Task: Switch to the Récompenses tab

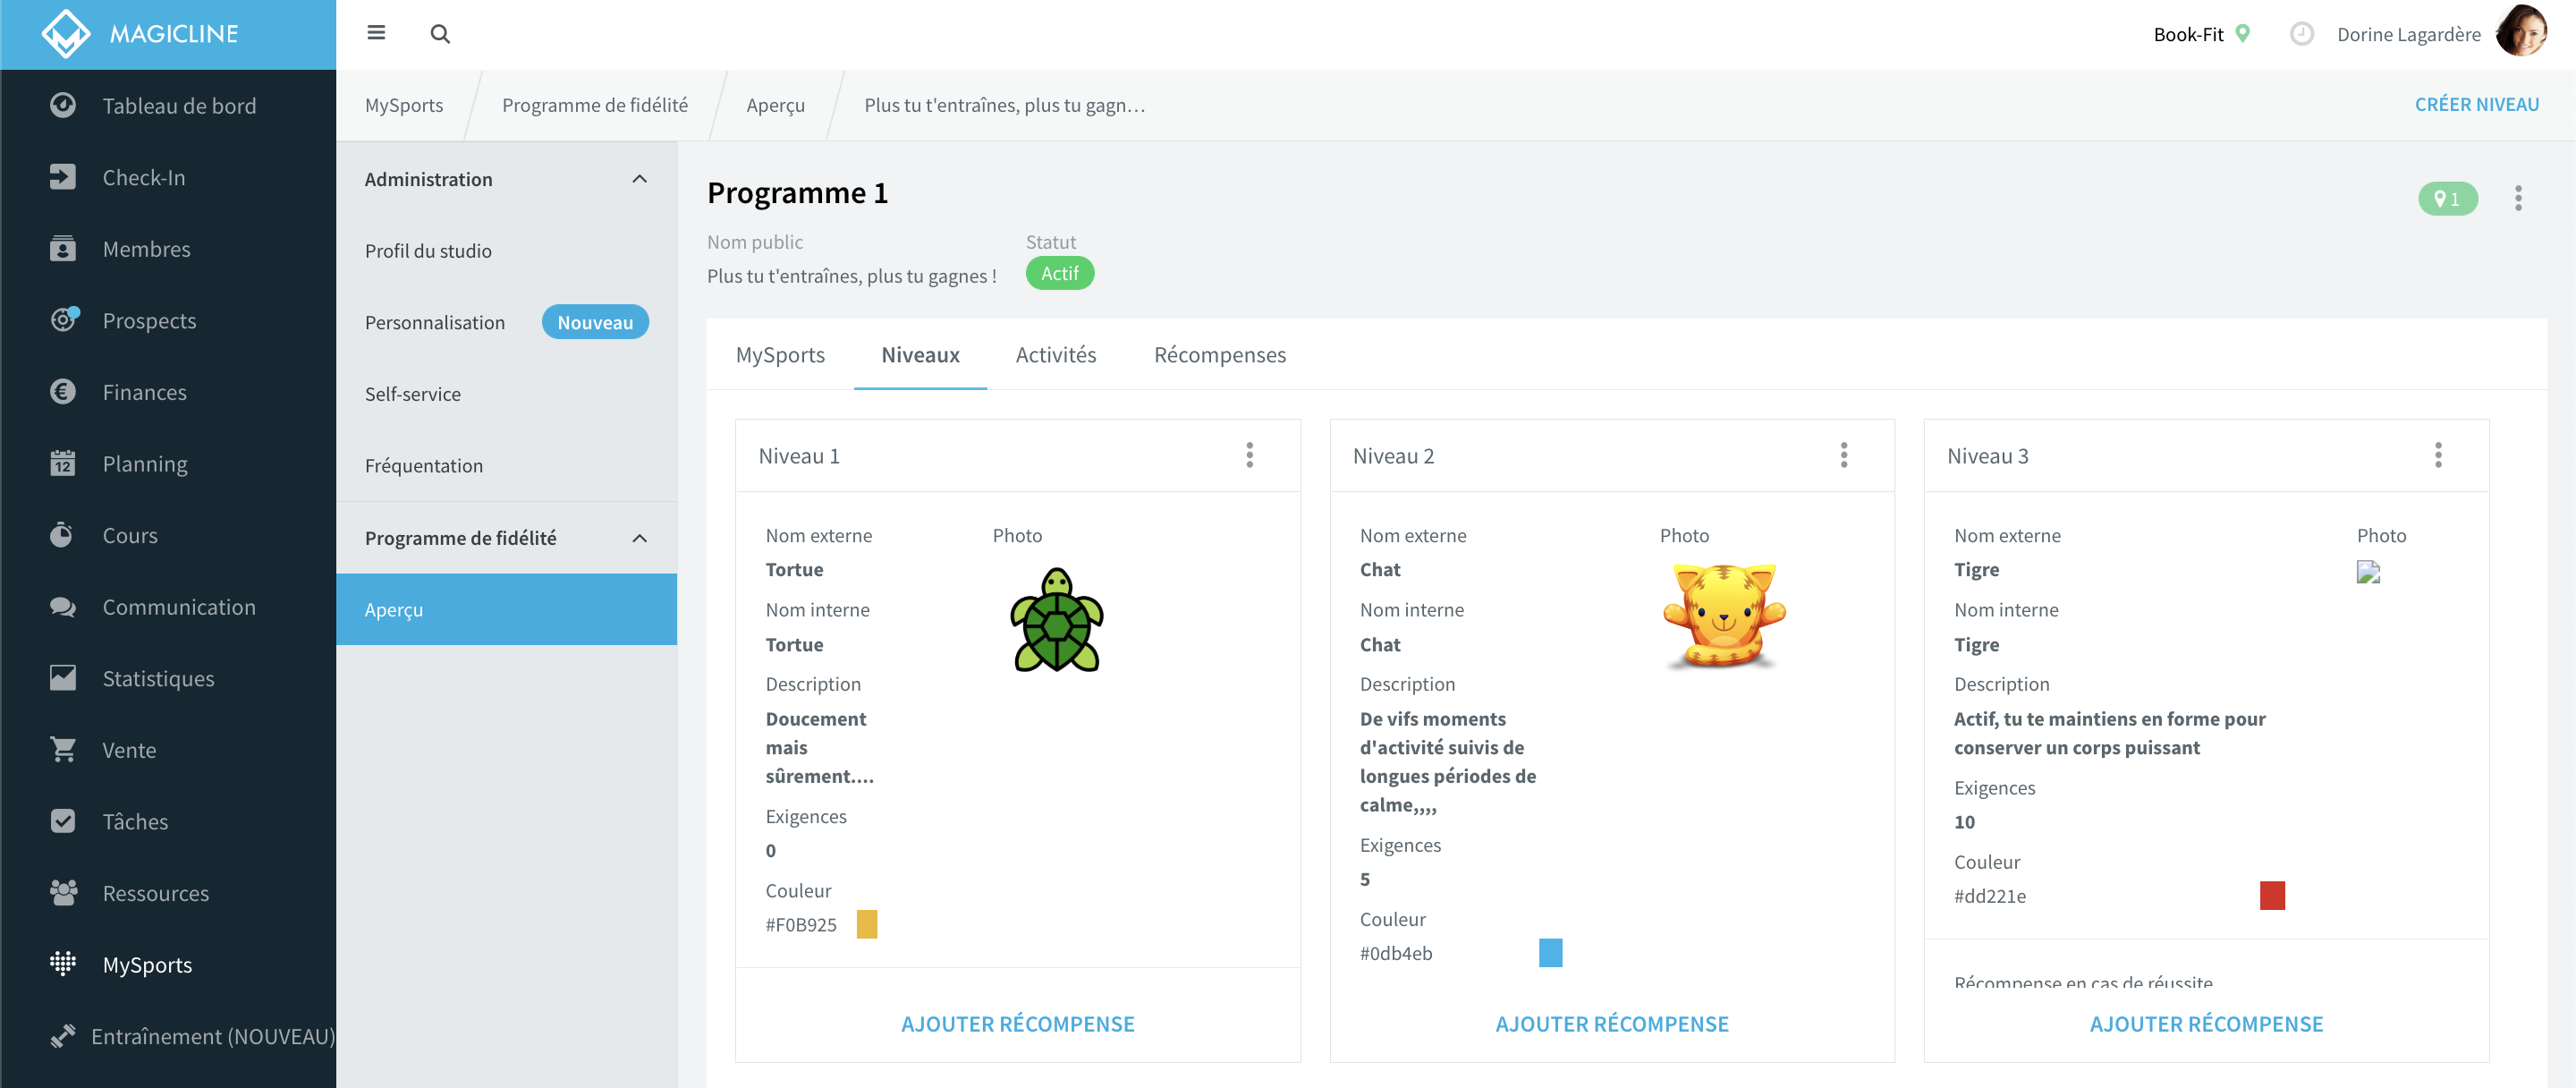Action: coord(1219,355)
